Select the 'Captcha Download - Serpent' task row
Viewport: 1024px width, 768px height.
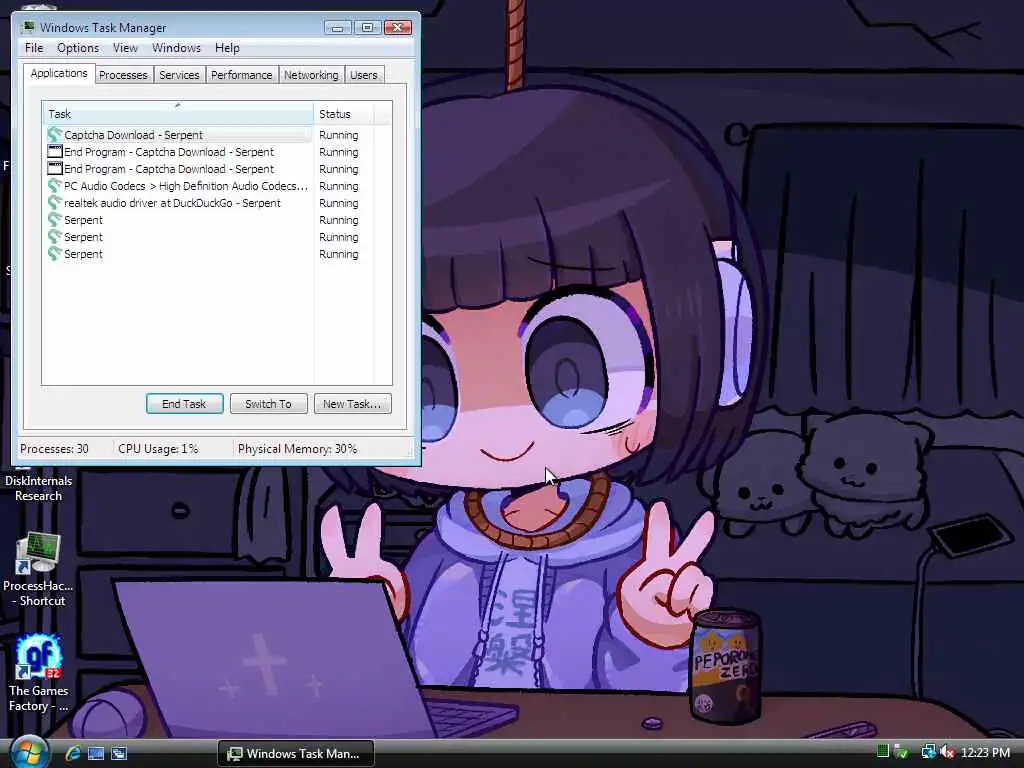(x=178, y=135)
